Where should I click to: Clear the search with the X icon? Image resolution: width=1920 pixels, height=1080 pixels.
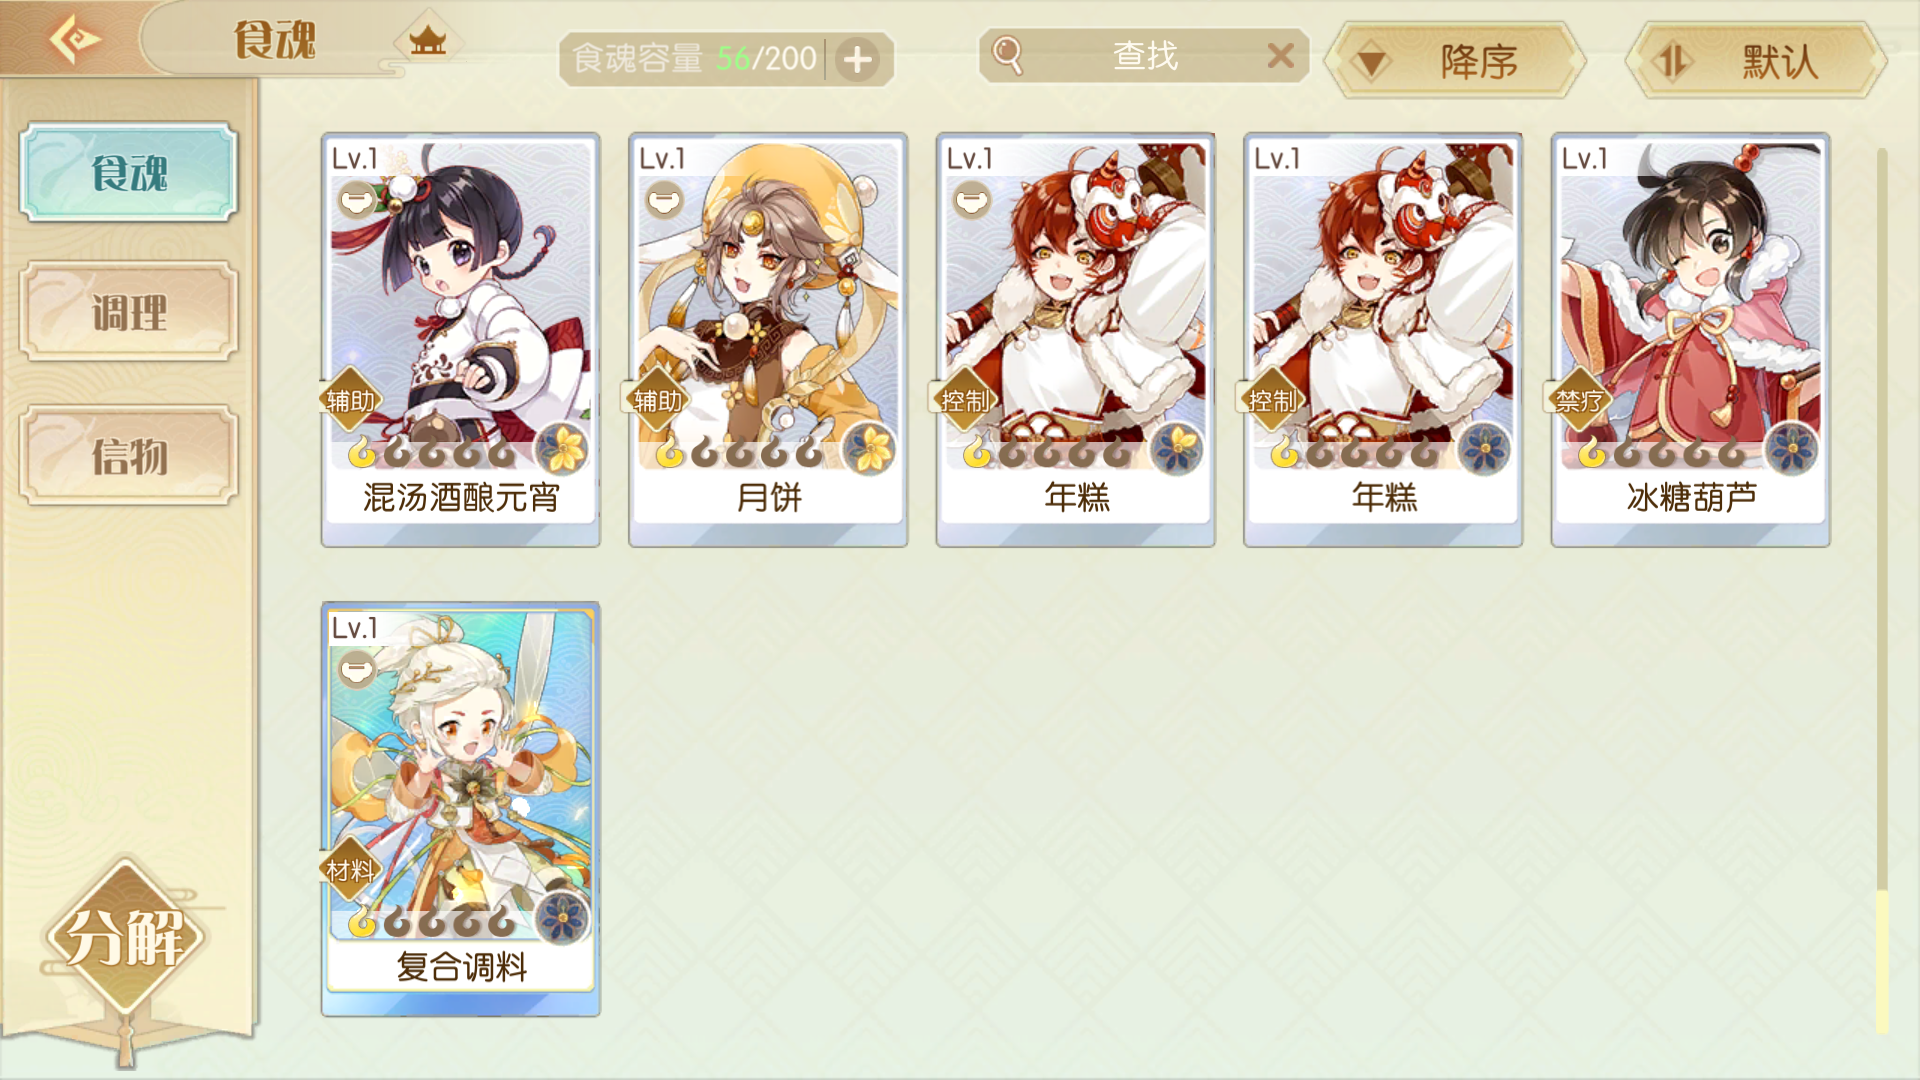pyautogui.click(x=1281, y=56)
